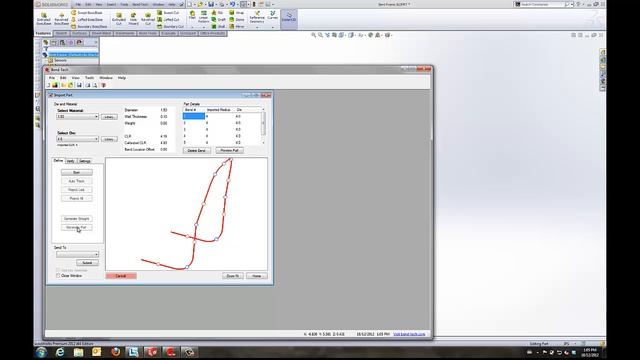This screenshot has width=640, height=360.
Task: Click the Revolved Cut tool
Action: pyautogui.click(x=148, y=19)
